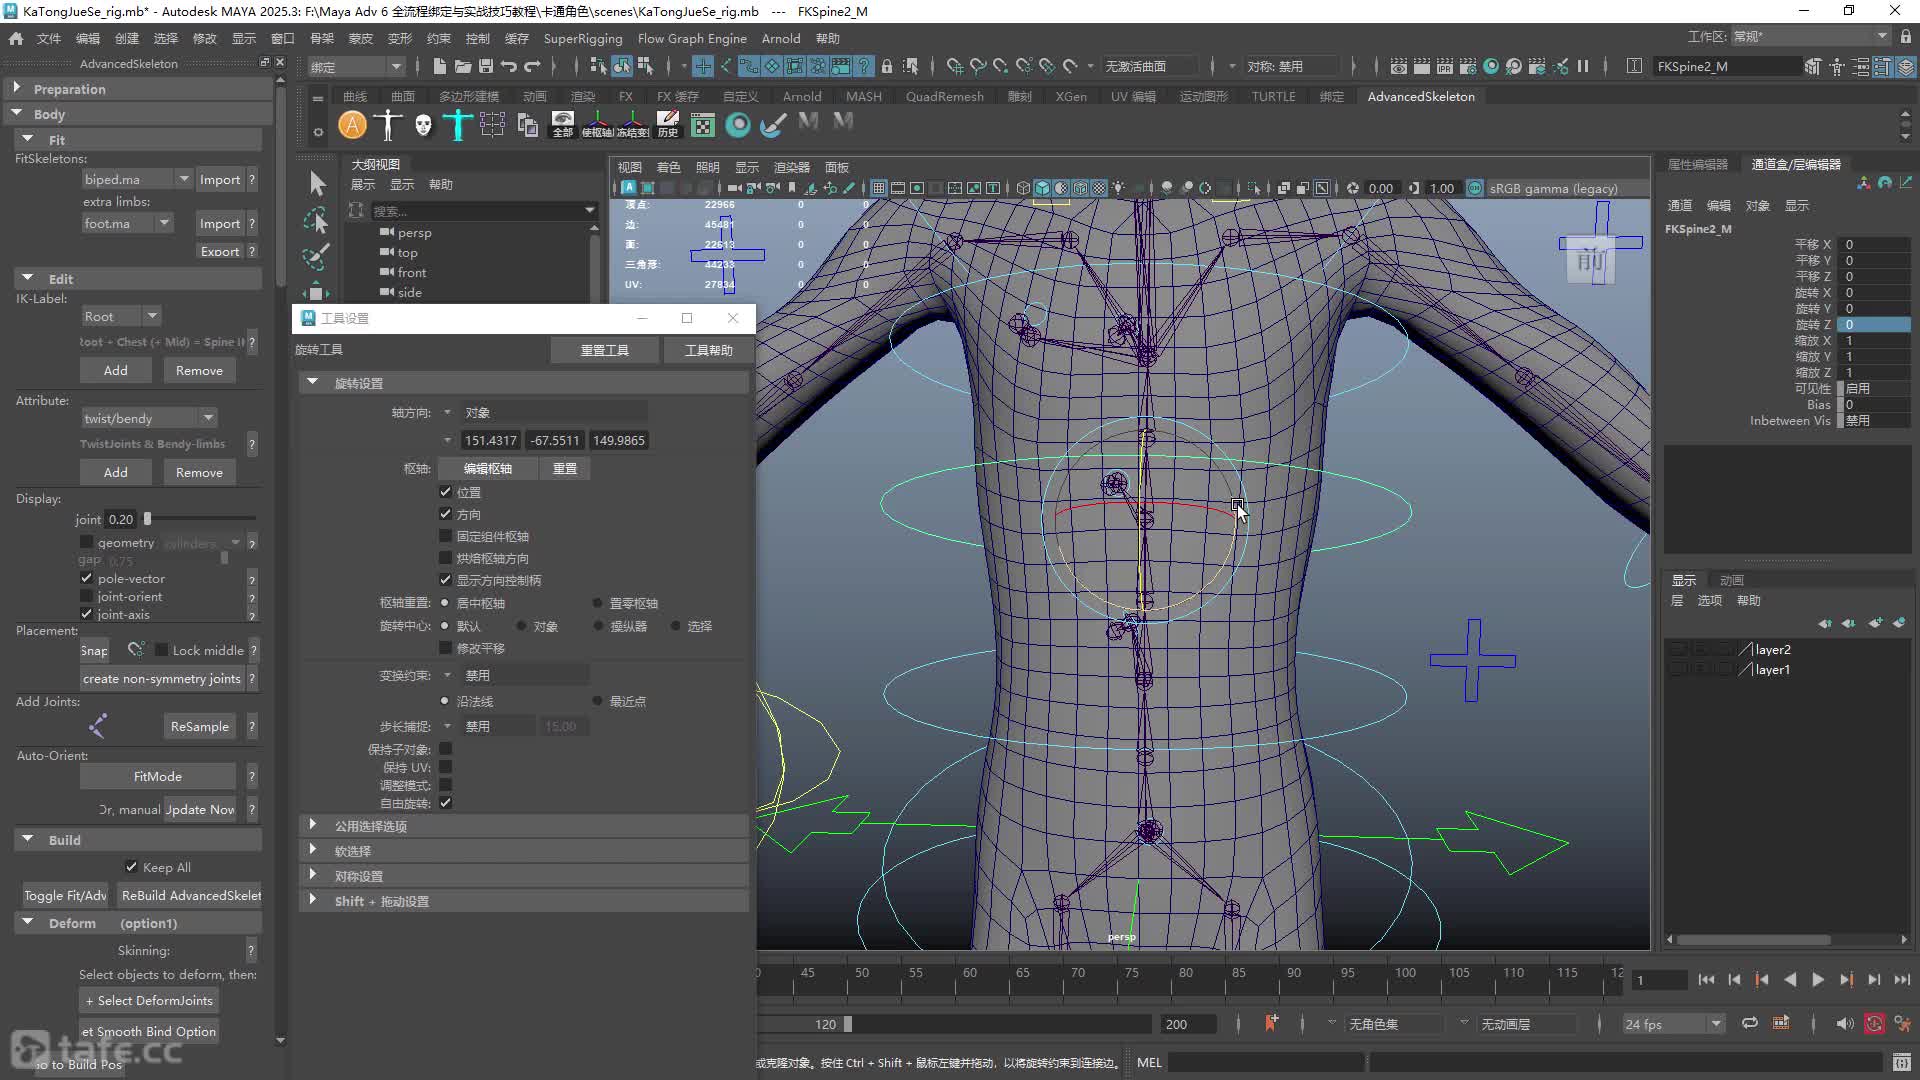Click the undo arrow icon in the status line
The width and height of the screenshot is (1920, 1080).
click(x=509, y=66)
